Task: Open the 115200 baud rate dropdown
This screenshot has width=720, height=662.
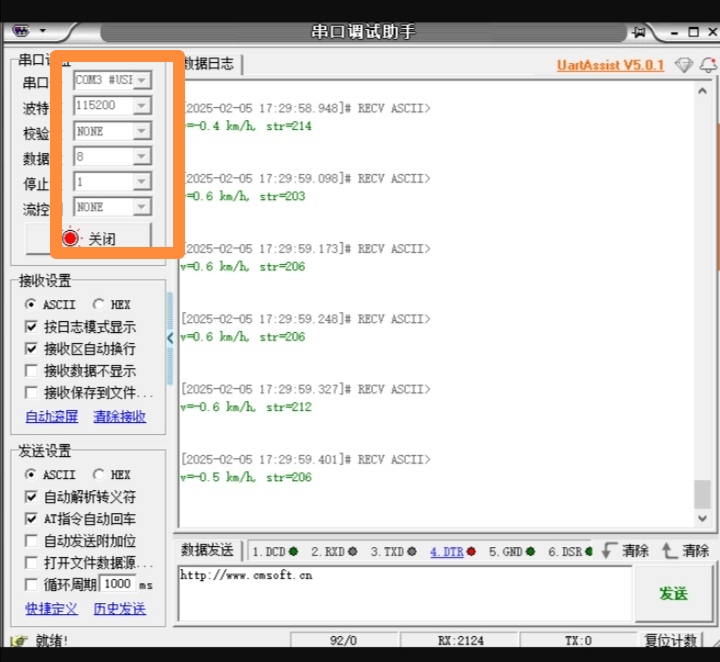Action: point(142,105)
